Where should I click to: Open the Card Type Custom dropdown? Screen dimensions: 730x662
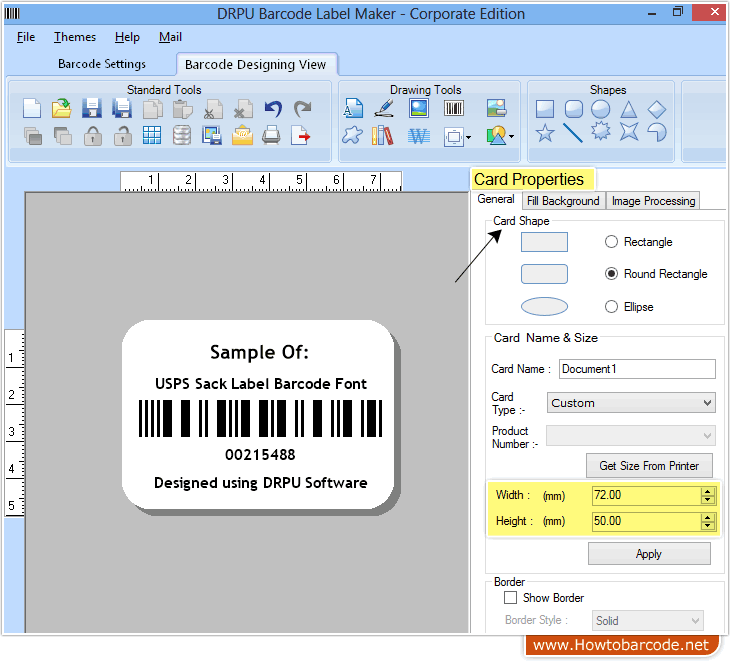tap(631, 403)
